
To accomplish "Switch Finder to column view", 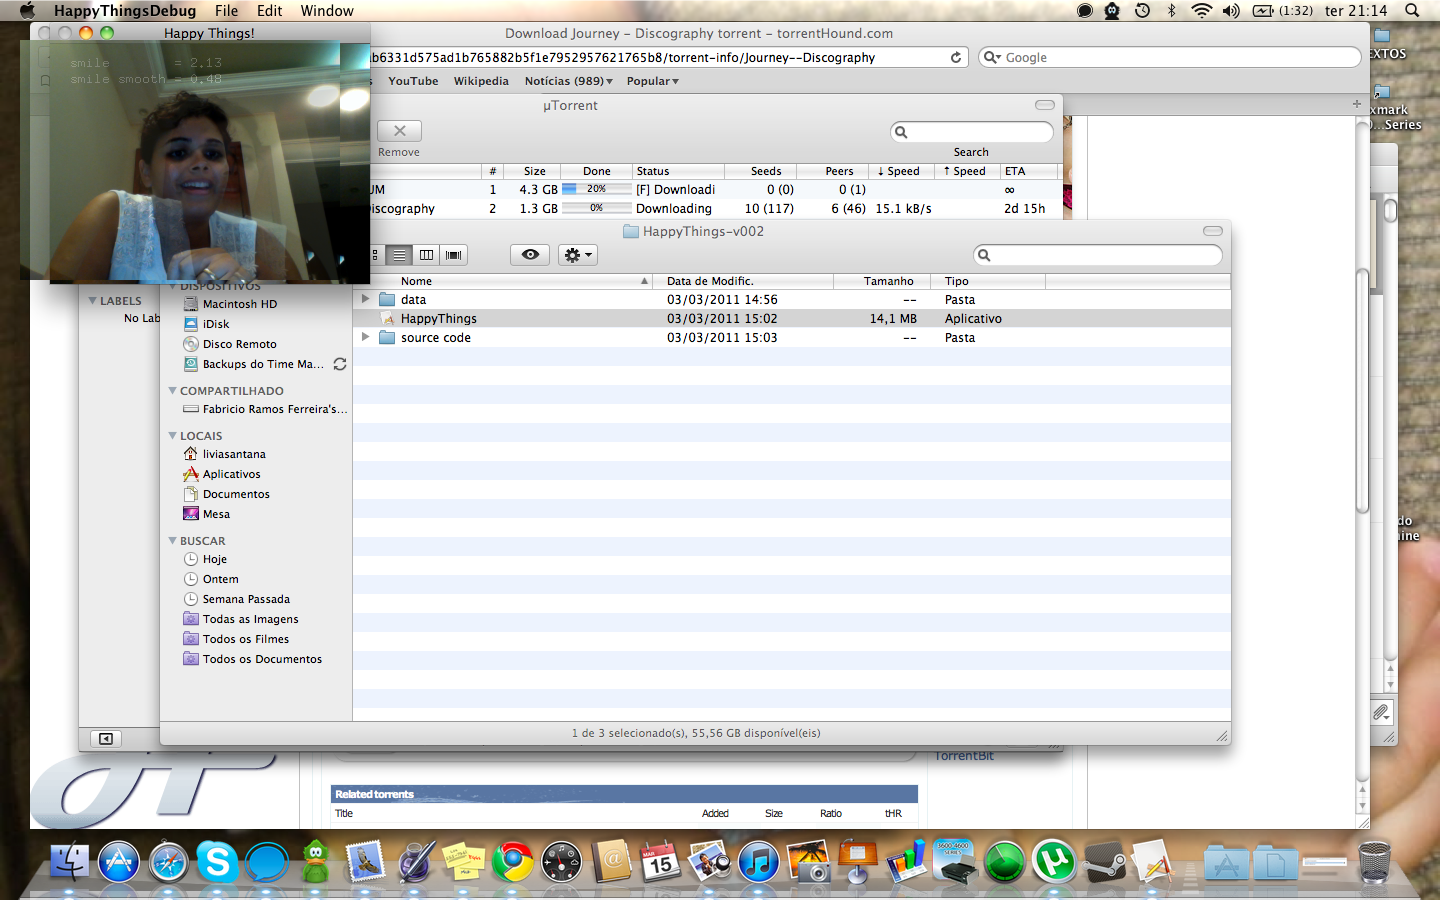I will pos(426,255).
